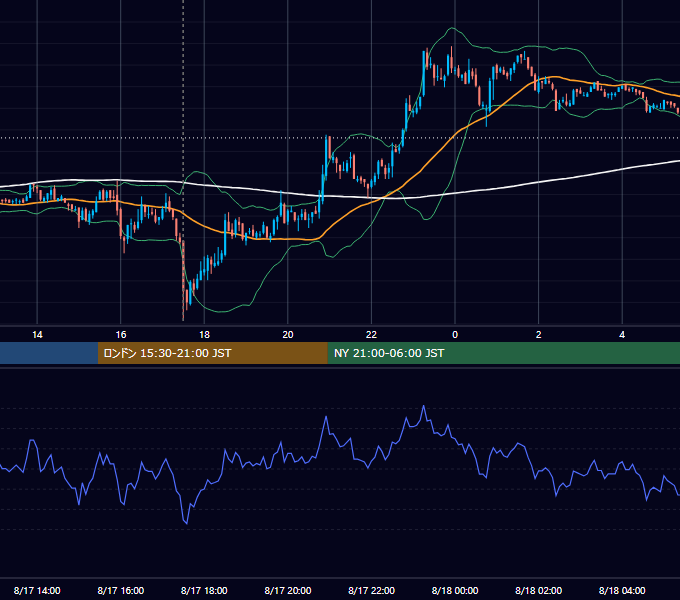Click the 8/17 22:00 date label
Screen dimensions: 680x600
[372, 590]
